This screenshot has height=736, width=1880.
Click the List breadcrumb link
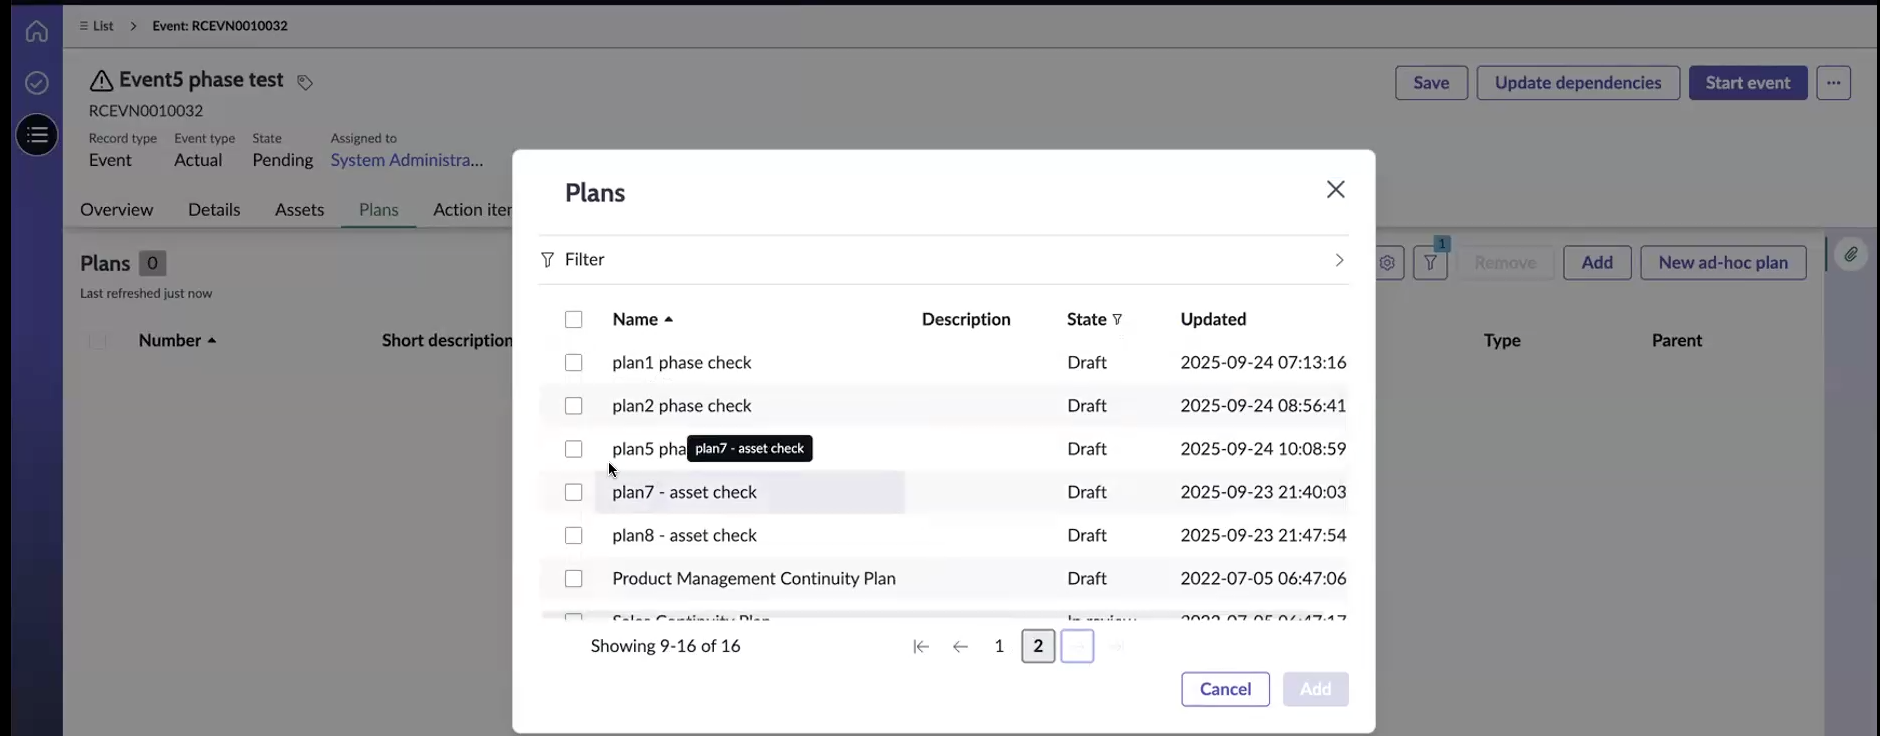[97, 26]
